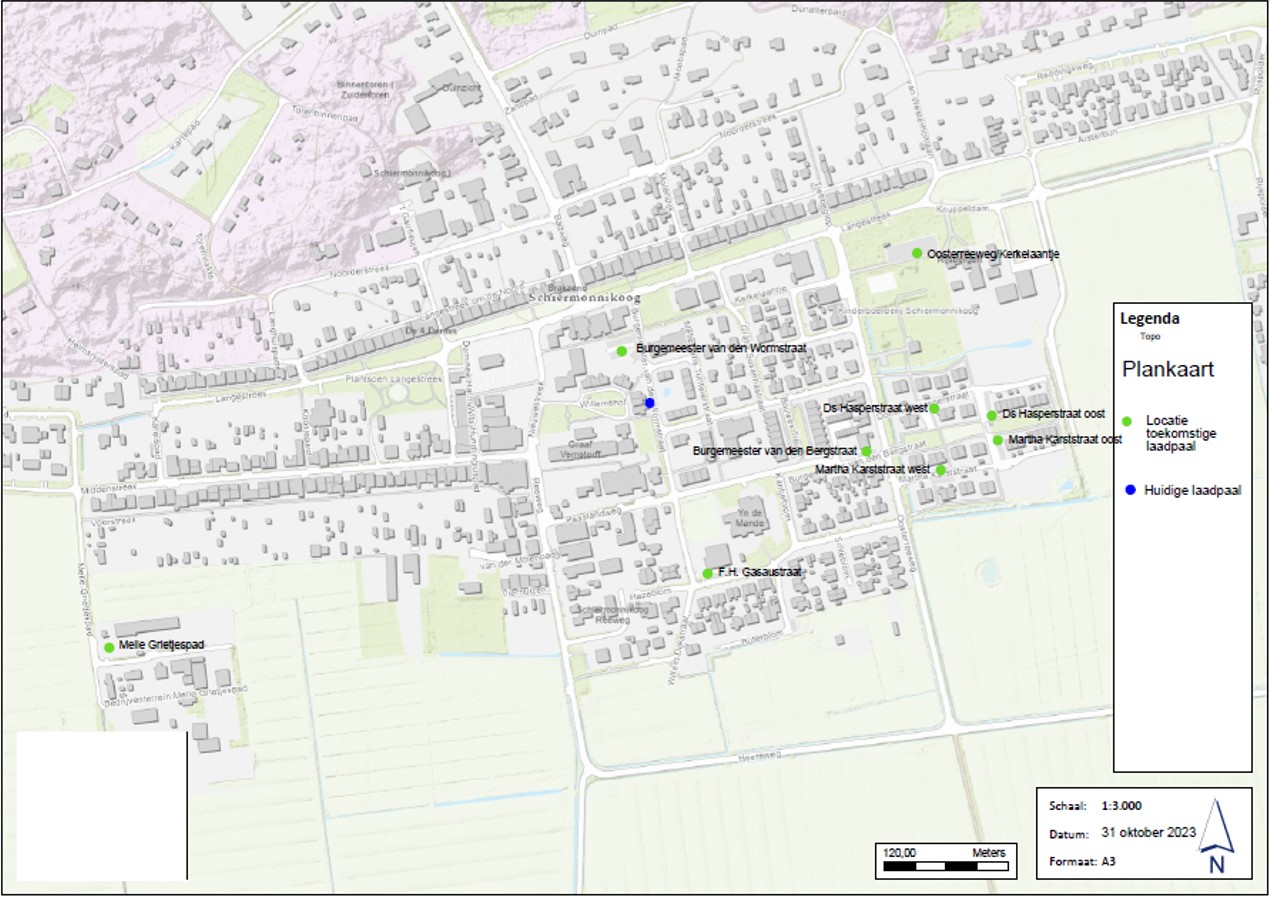Click the north arrow compass symbol
1270x897 pixels.
pyautogui.click(x=1217, y=836)
